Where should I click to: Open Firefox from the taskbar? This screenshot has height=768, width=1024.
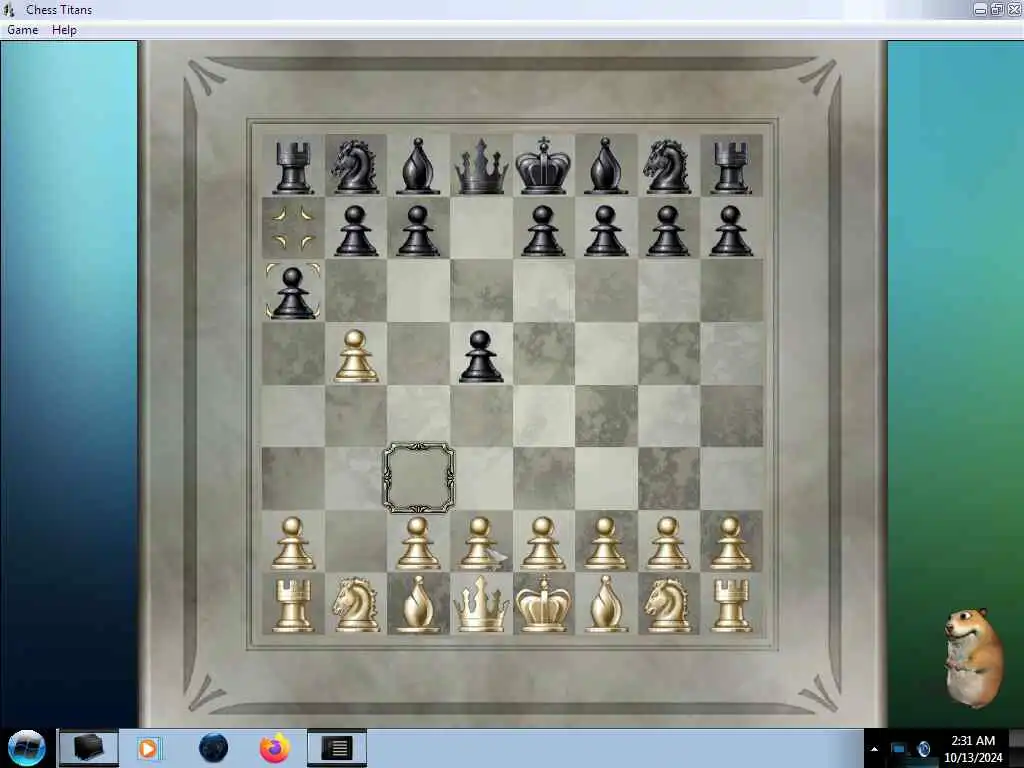click(275, 748)
